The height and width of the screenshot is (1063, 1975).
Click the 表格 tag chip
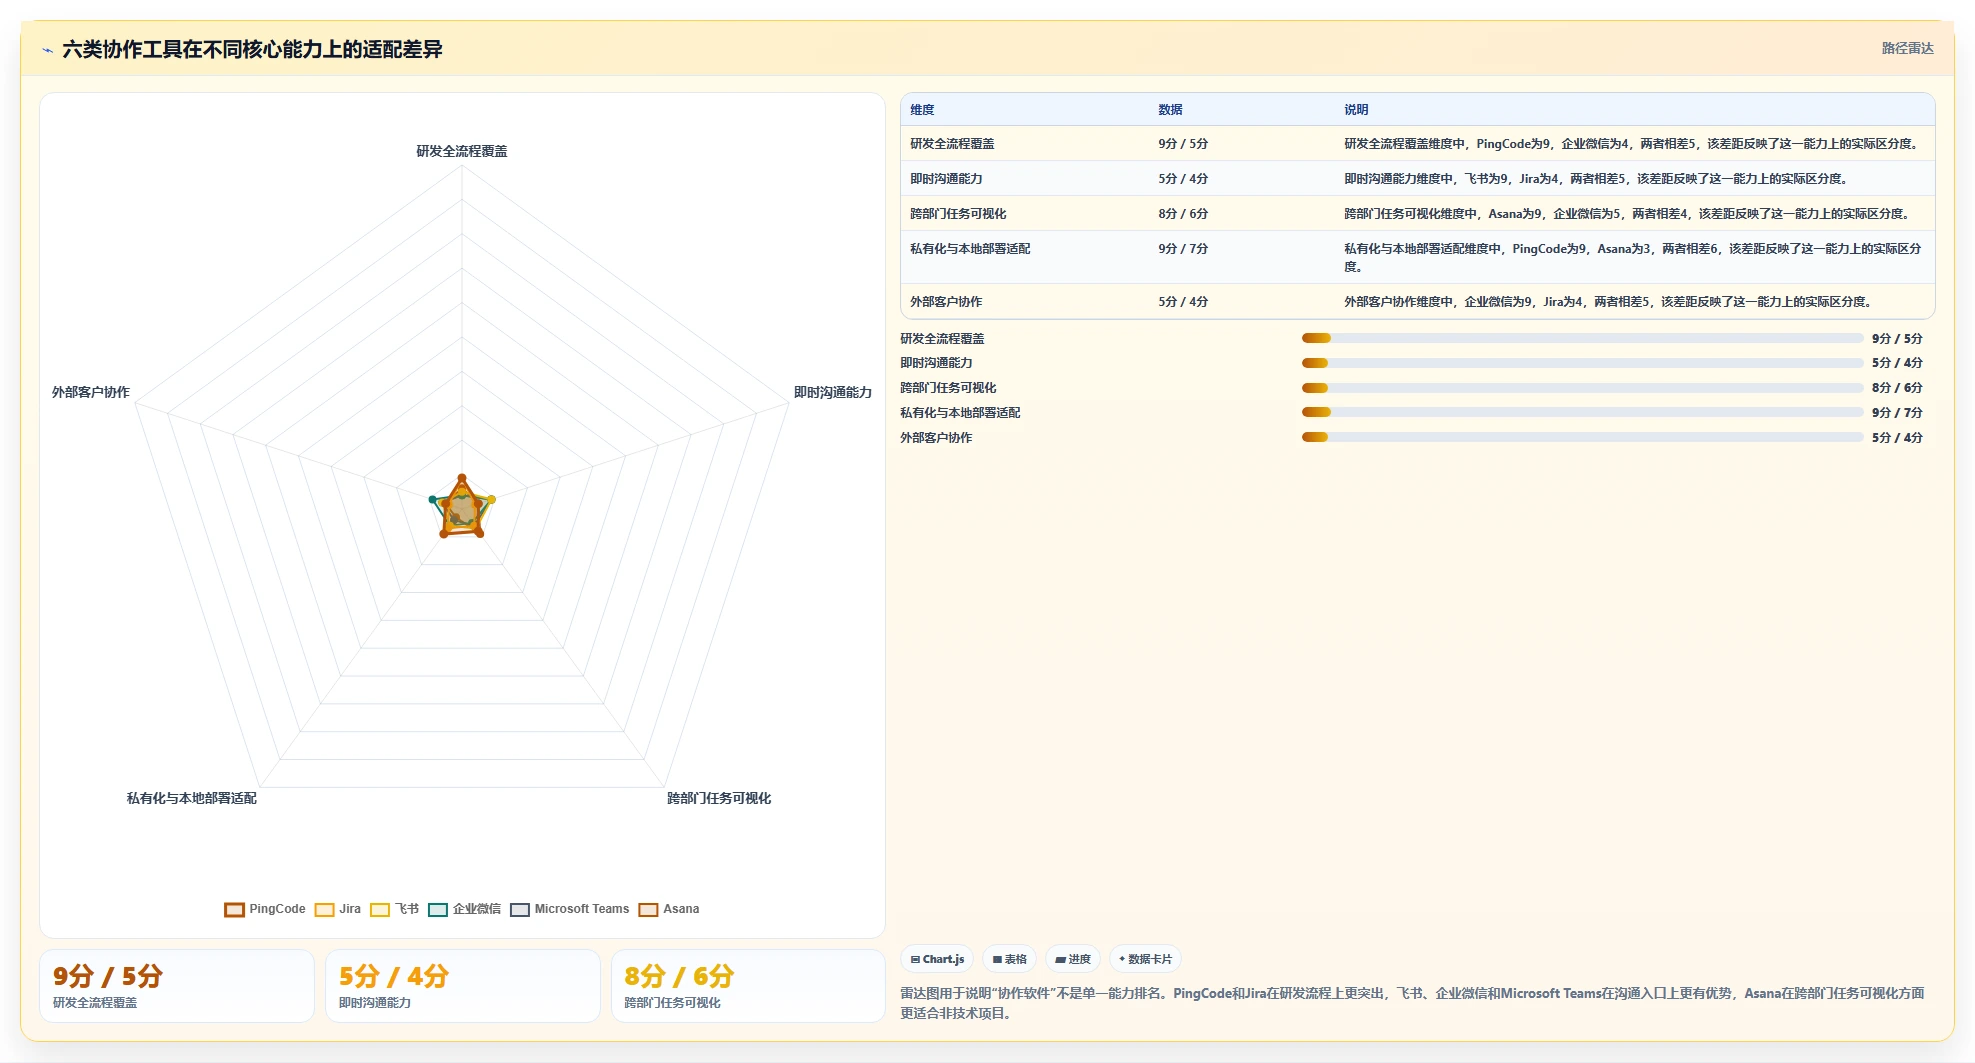[1009, 959]
